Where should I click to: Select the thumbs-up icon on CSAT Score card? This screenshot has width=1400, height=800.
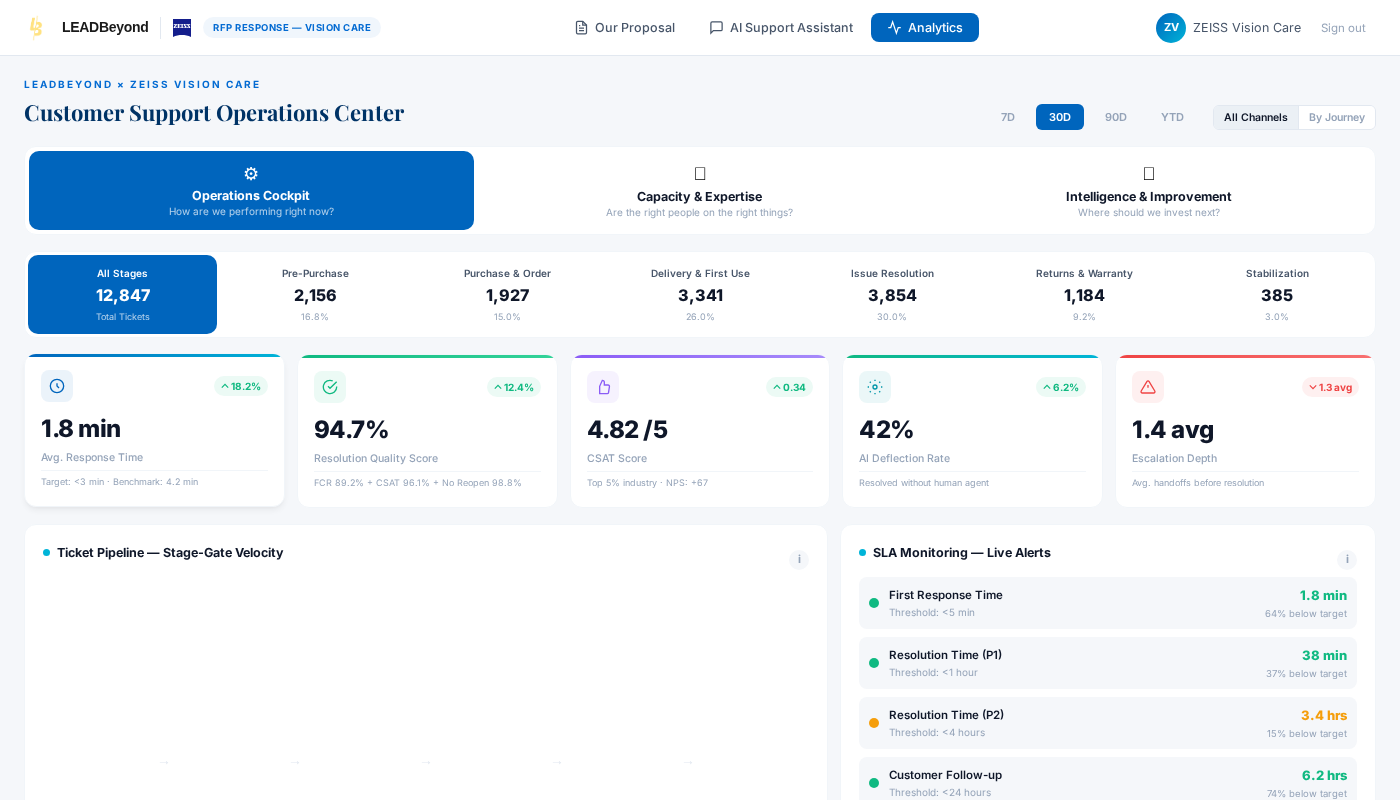603,386
